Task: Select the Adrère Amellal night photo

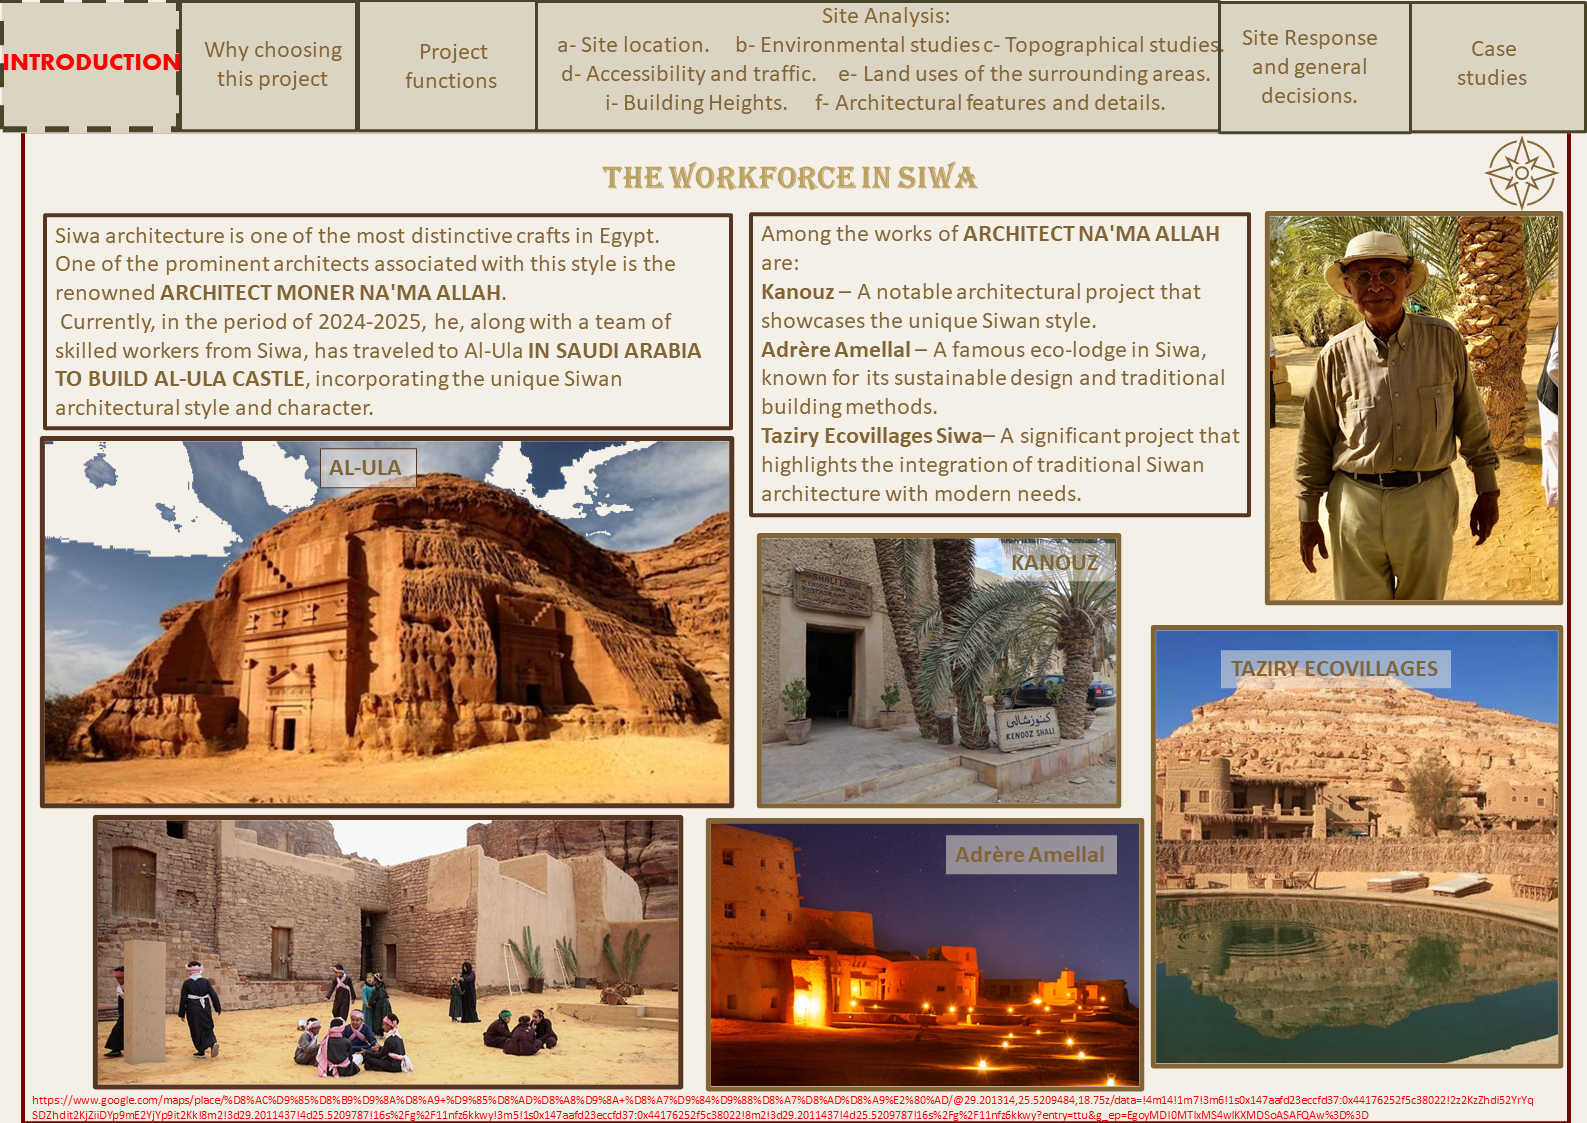Action: (x=925, y=954)
